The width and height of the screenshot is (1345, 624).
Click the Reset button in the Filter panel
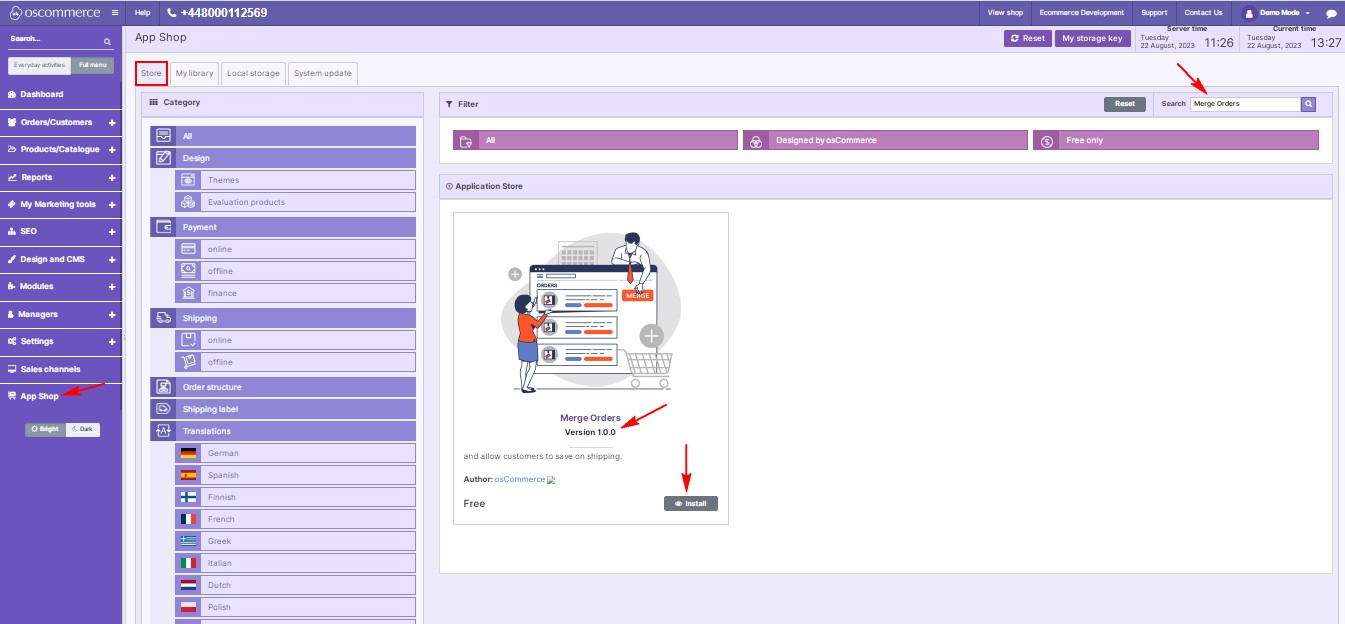(x=1125, y=104)
